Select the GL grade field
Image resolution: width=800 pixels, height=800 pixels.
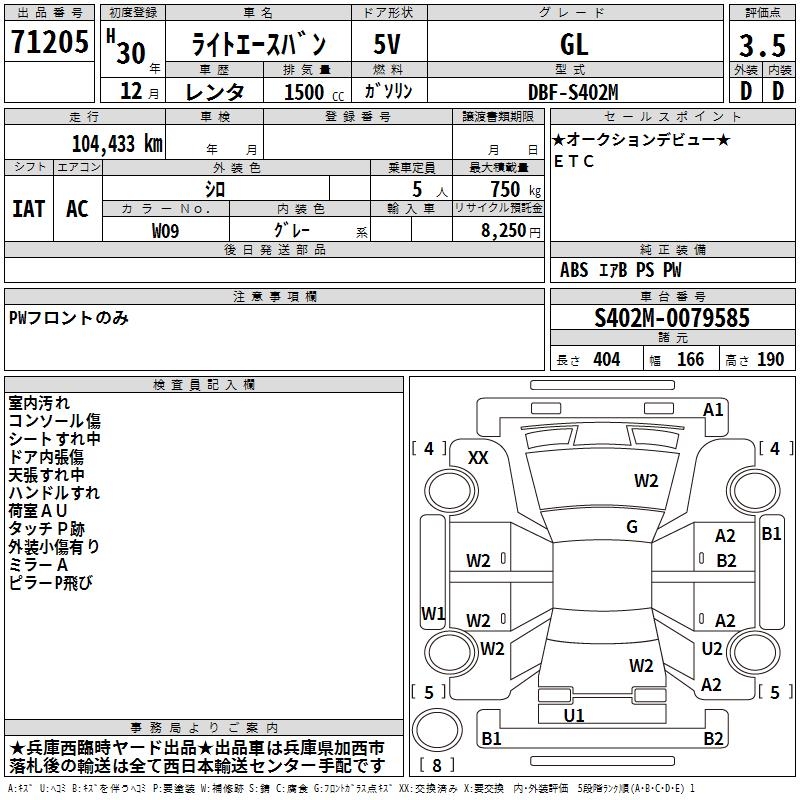tap(574, 45)
